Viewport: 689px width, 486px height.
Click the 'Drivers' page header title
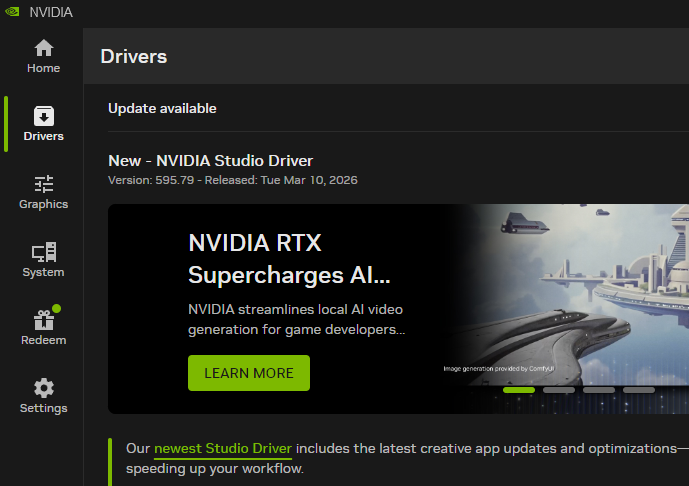(x=134, y=56)
